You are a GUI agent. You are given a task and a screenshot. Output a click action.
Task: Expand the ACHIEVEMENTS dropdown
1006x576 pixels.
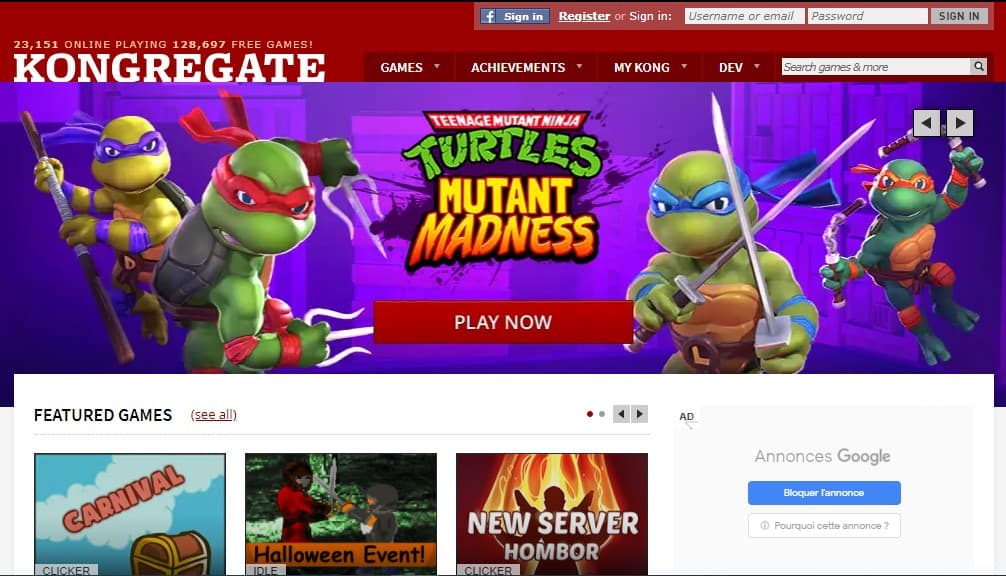(517, 67)
